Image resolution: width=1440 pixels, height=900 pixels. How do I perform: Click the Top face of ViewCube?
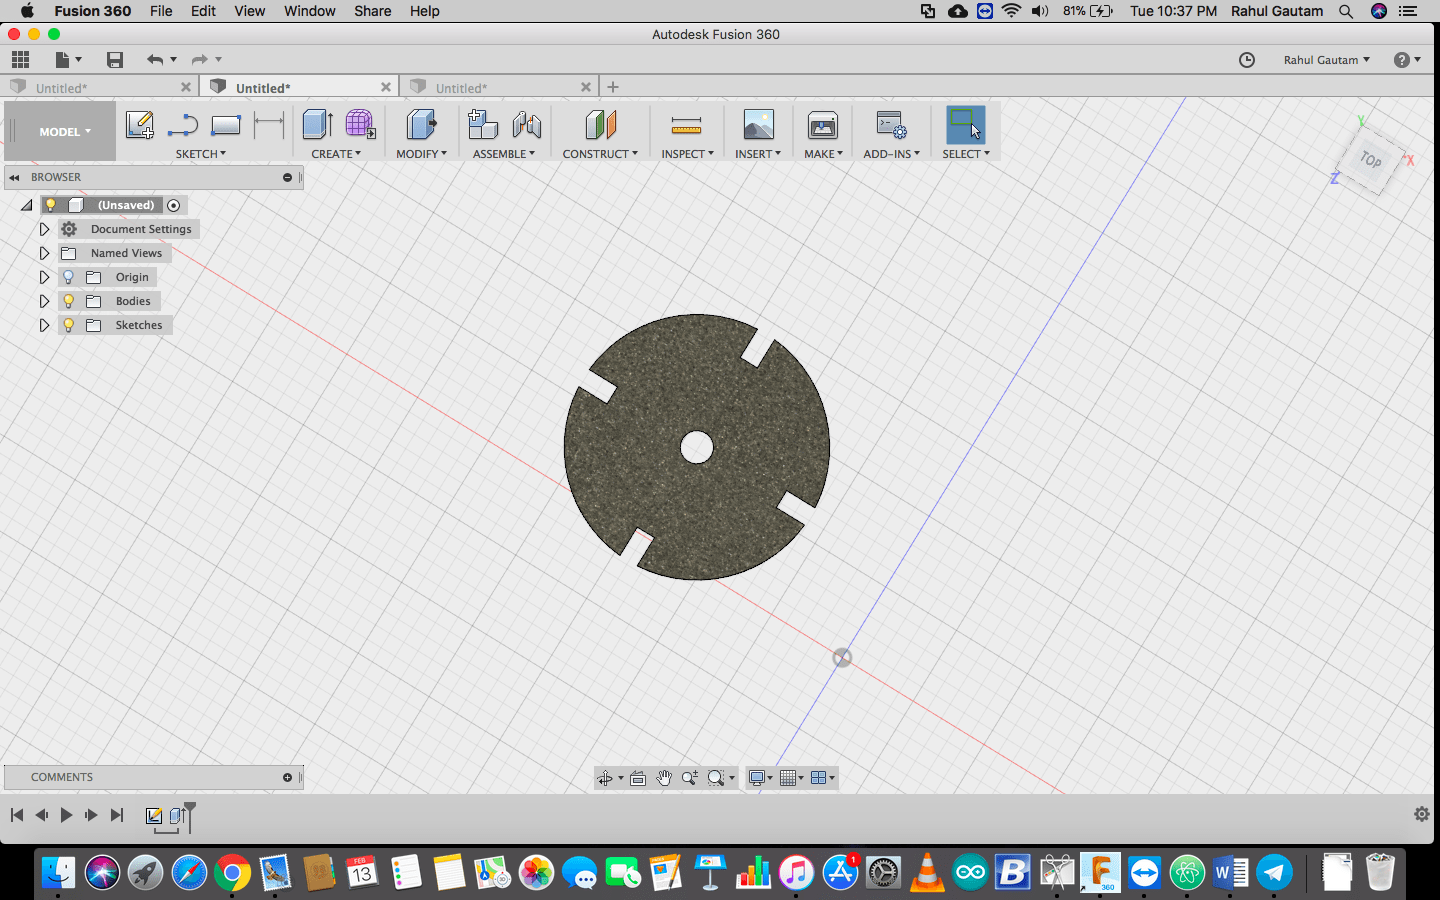1370,160
